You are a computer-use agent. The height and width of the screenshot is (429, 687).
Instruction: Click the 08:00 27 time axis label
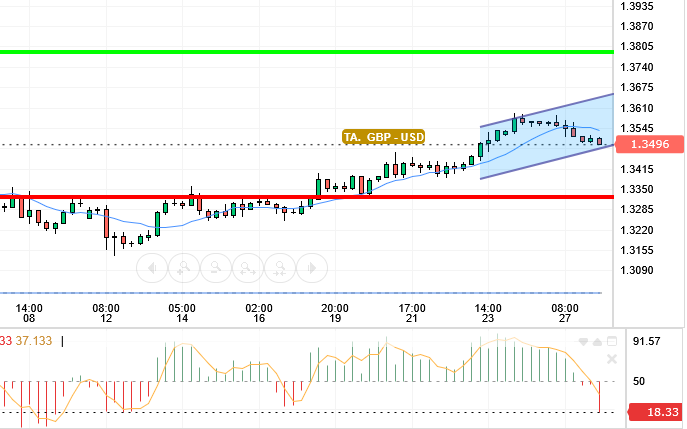[565, 313]
